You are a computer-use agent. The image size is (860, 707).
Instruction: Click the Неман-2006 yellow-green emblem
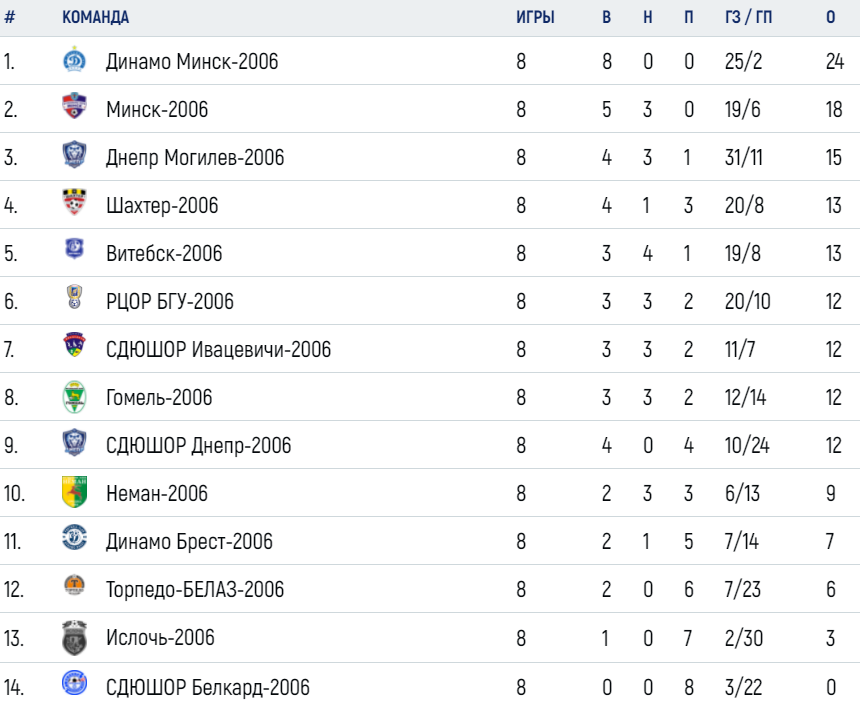74,491
